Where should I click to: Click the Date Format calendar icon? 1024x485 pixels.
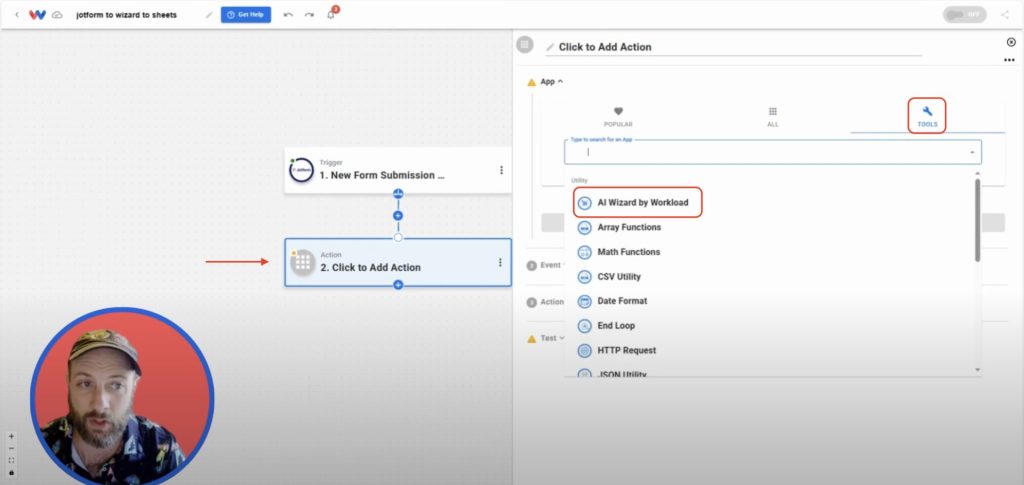pos(584,301)
